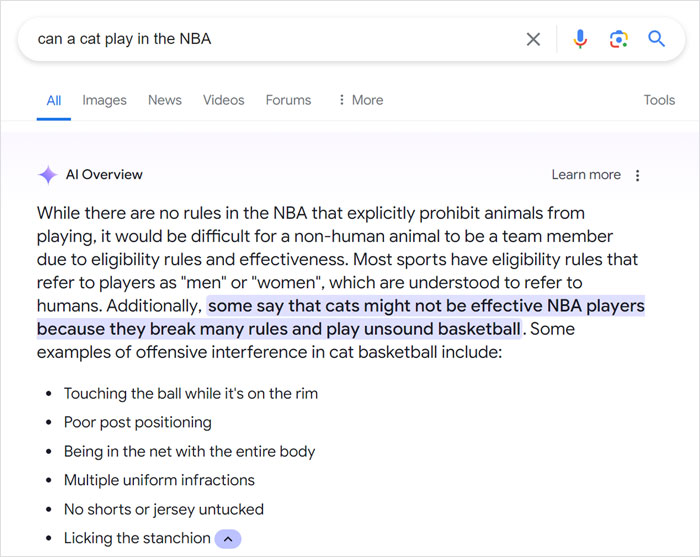Switch to the News tab
700x557 pixels.
(165, 100)
